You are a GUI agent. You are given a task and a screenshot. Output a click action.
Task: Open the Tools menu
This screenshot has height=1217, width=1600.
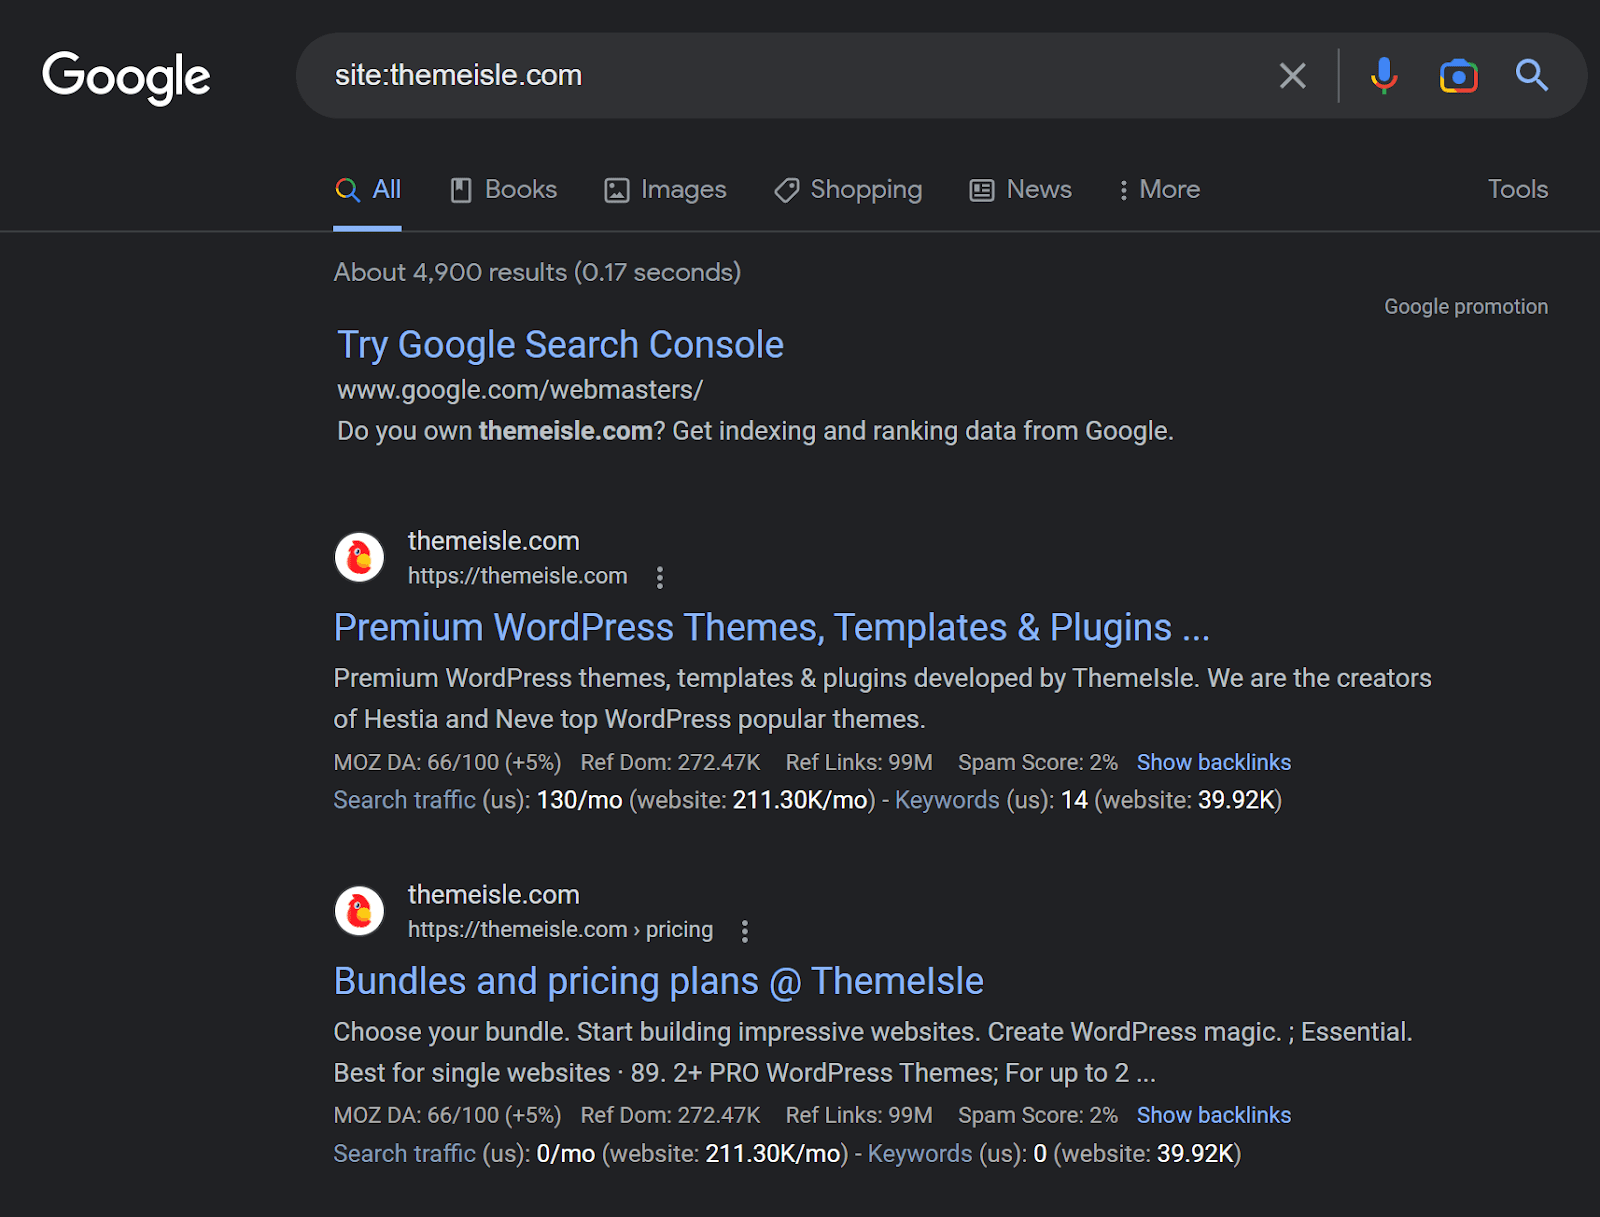coord(1517,189)
